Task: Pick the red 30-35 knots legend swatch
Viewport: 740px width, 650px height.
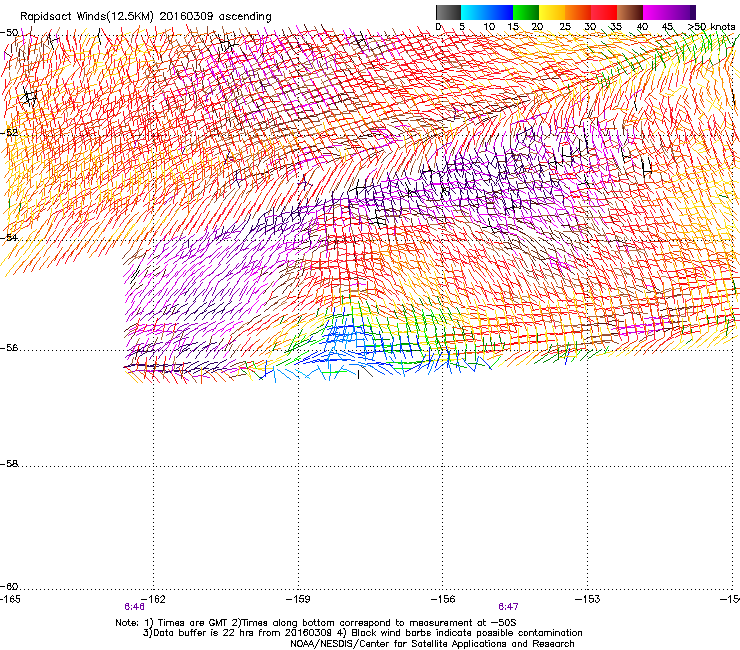Action: [604, 12]
